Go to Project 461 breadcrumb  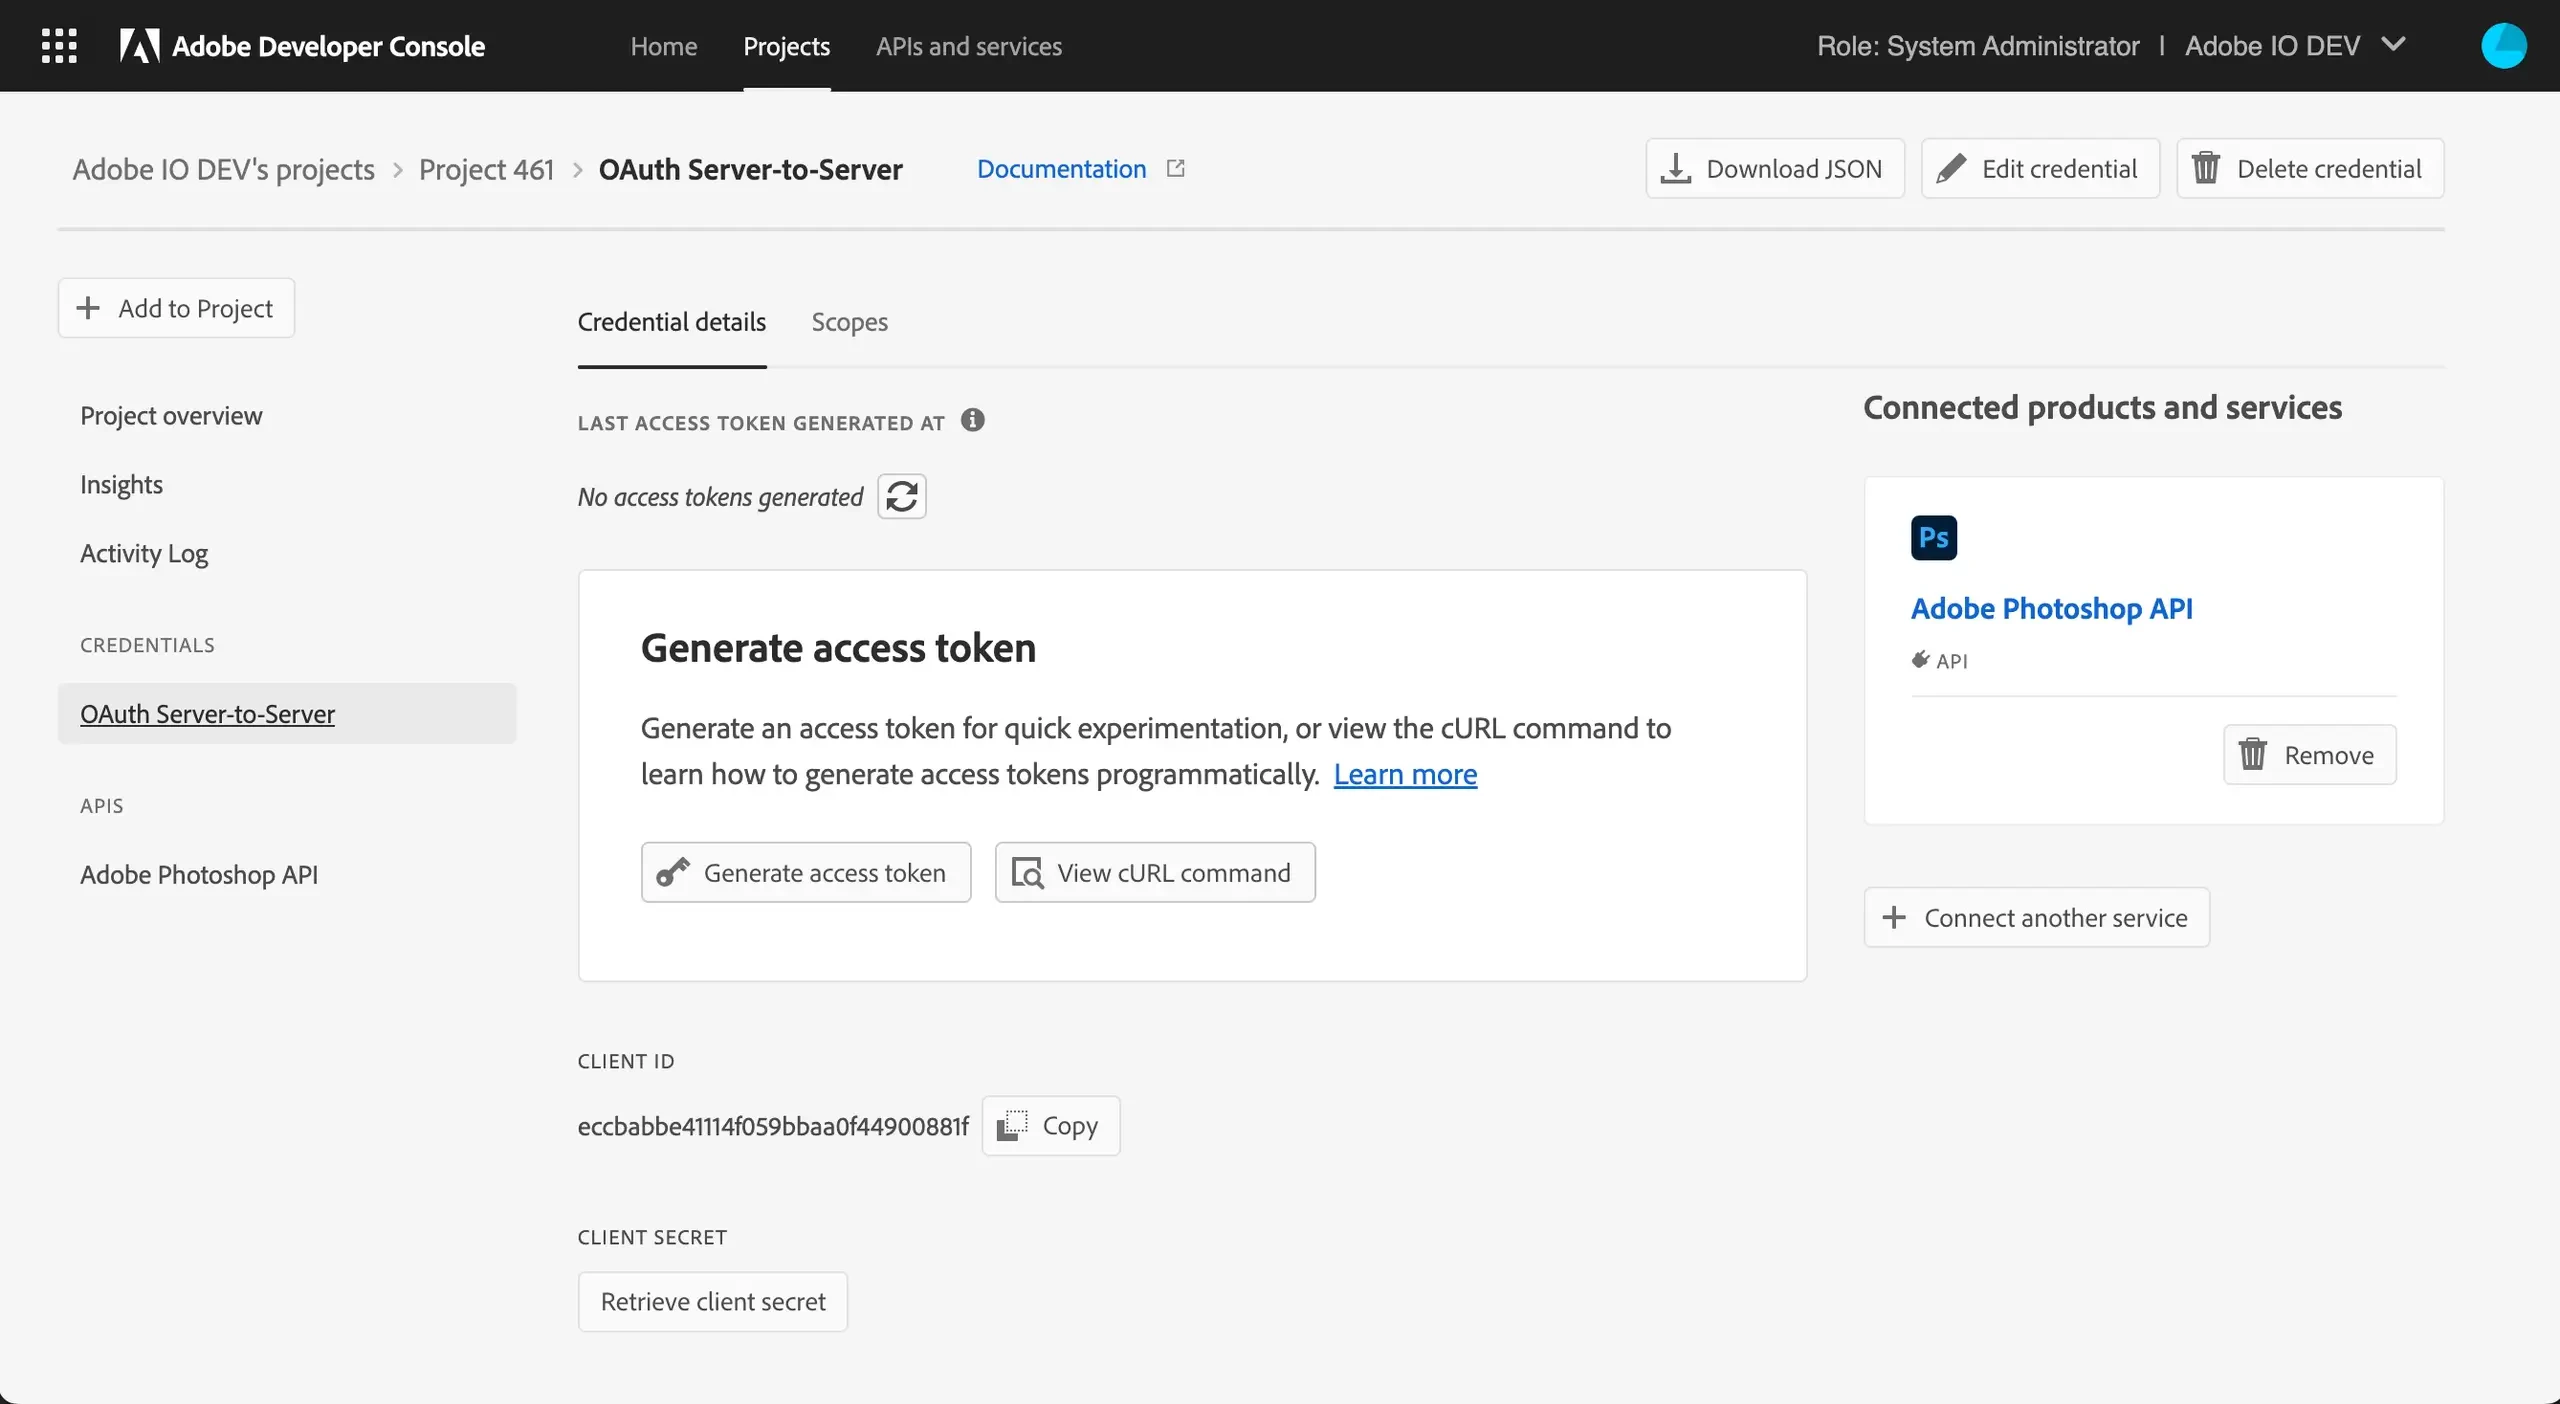(x=486, y=170)
